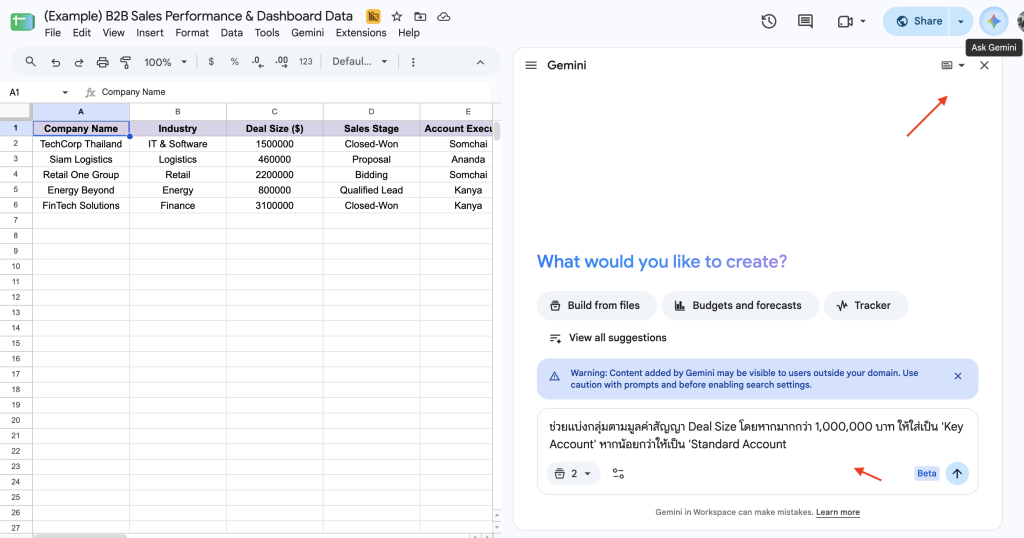Select column C header
This screenshot has width=1024, height=538.
pos(274,112)
